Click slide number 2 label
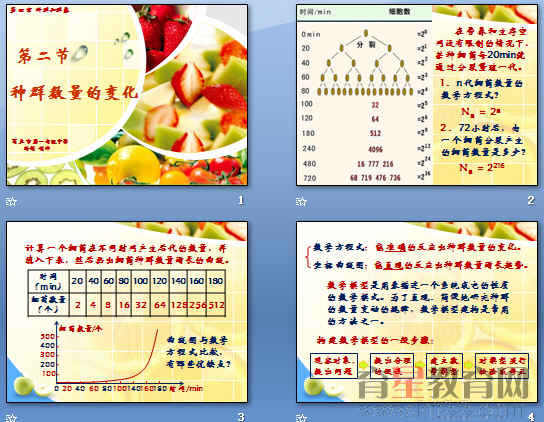 (531, 200)
